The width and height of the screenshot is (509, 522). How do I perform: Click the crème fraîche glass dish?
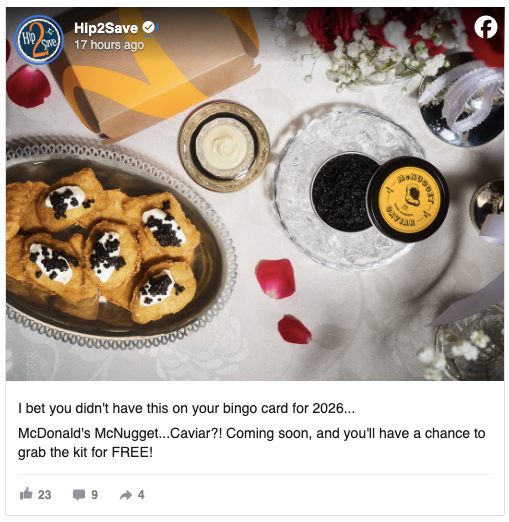224,147
